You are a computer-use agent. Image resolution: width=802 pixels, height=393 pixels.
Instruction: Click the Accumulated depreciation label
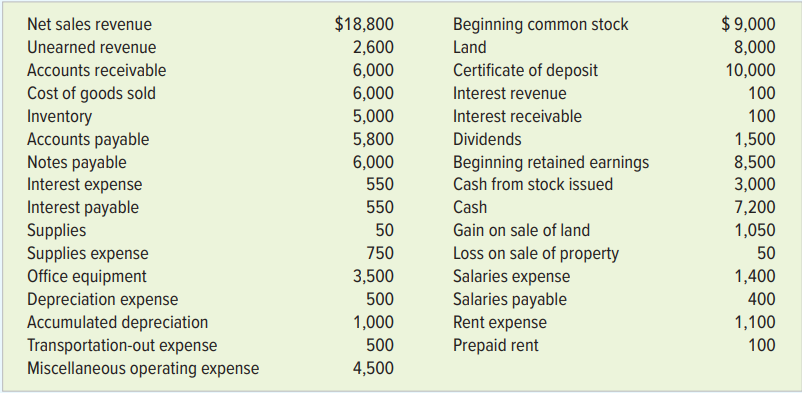coord(118,323)
